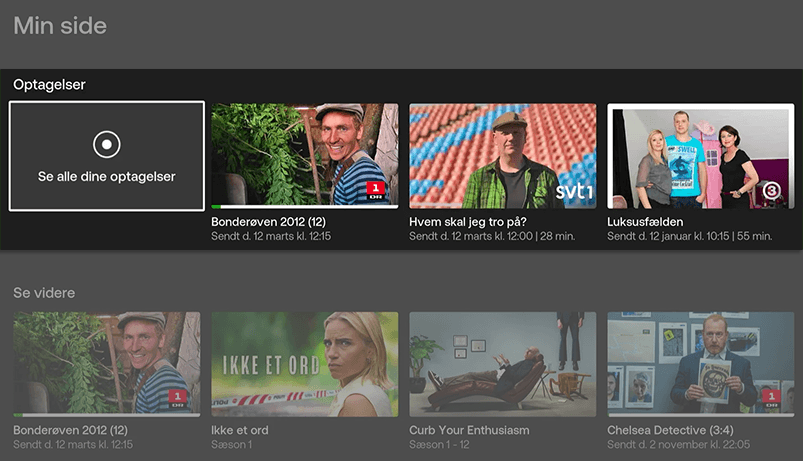Select title "Chelsea Detective (3:4)"
This screenshot has width=803, height=461.
point(670,430)
